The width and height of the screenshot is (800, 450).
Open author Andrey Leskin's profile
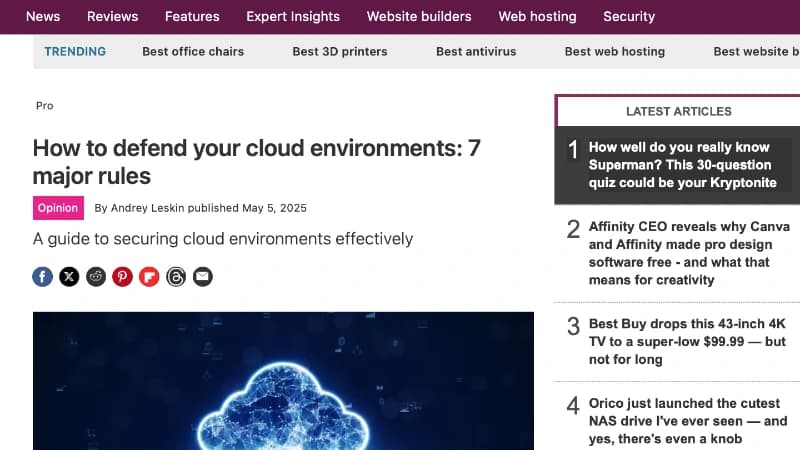147,208
